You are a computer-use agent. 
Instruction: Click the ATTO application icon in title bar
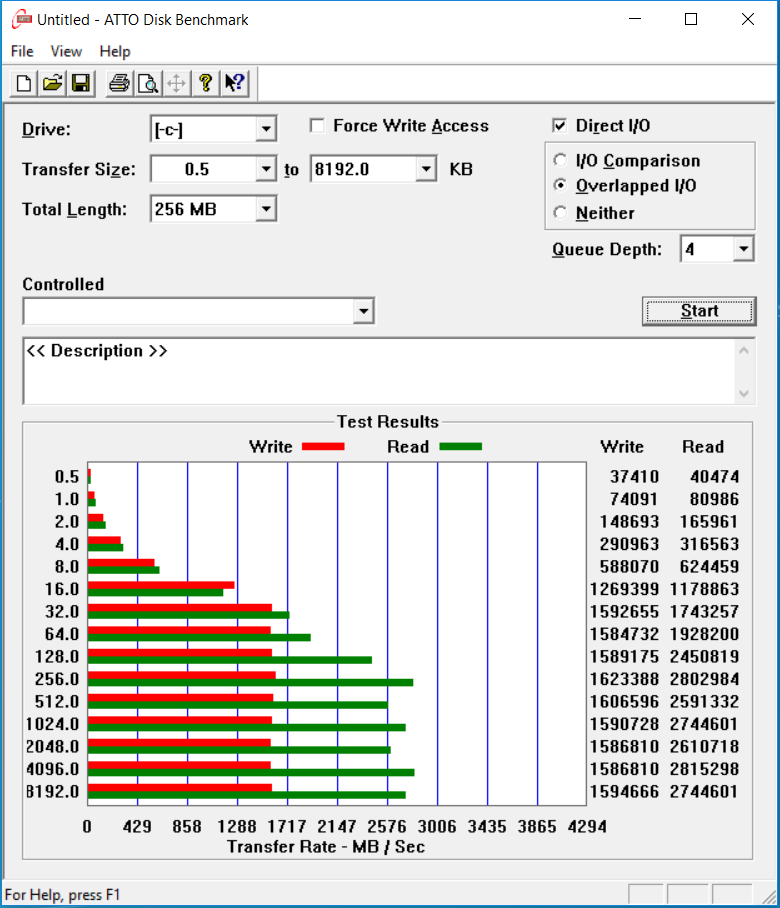point(21,19)
